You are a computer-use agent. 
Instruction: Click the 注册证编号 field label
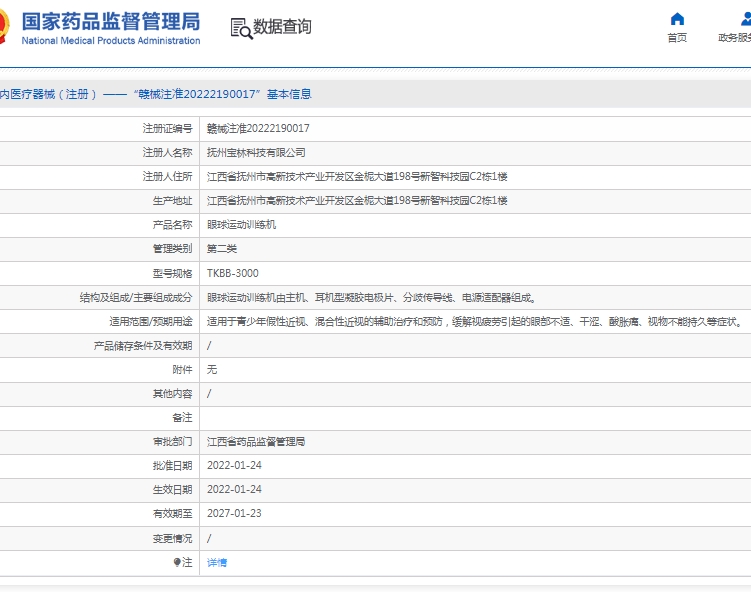(x=167, y=128)
